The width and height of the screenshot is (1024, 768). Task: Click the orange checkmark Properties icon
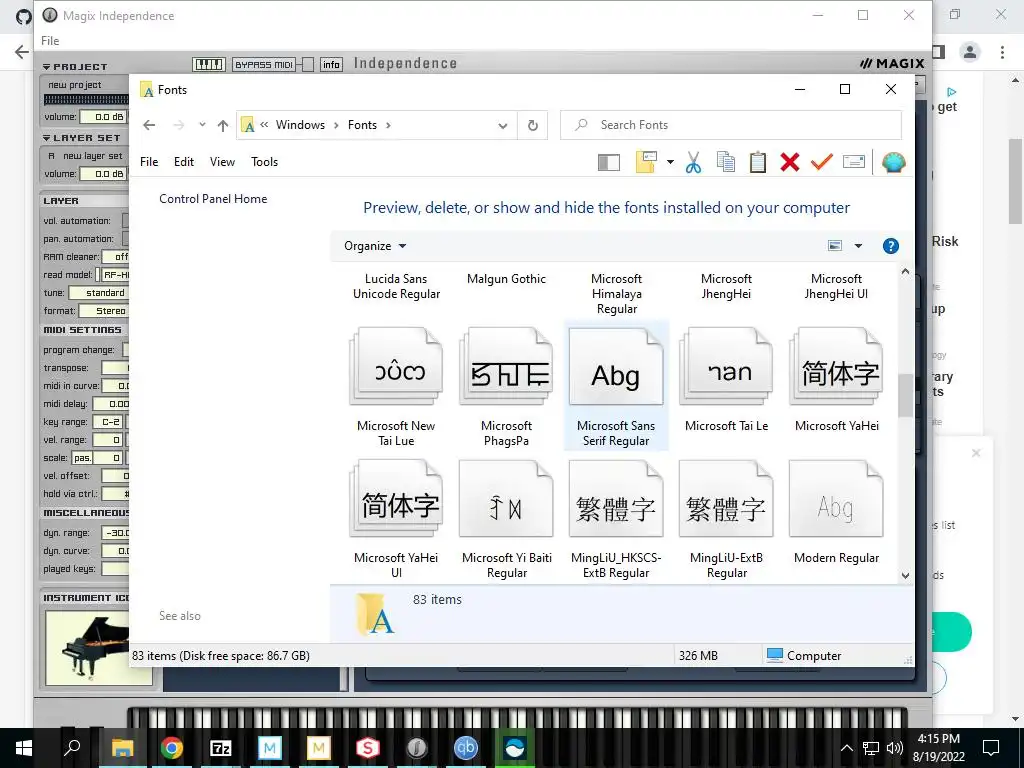point(822,162)
